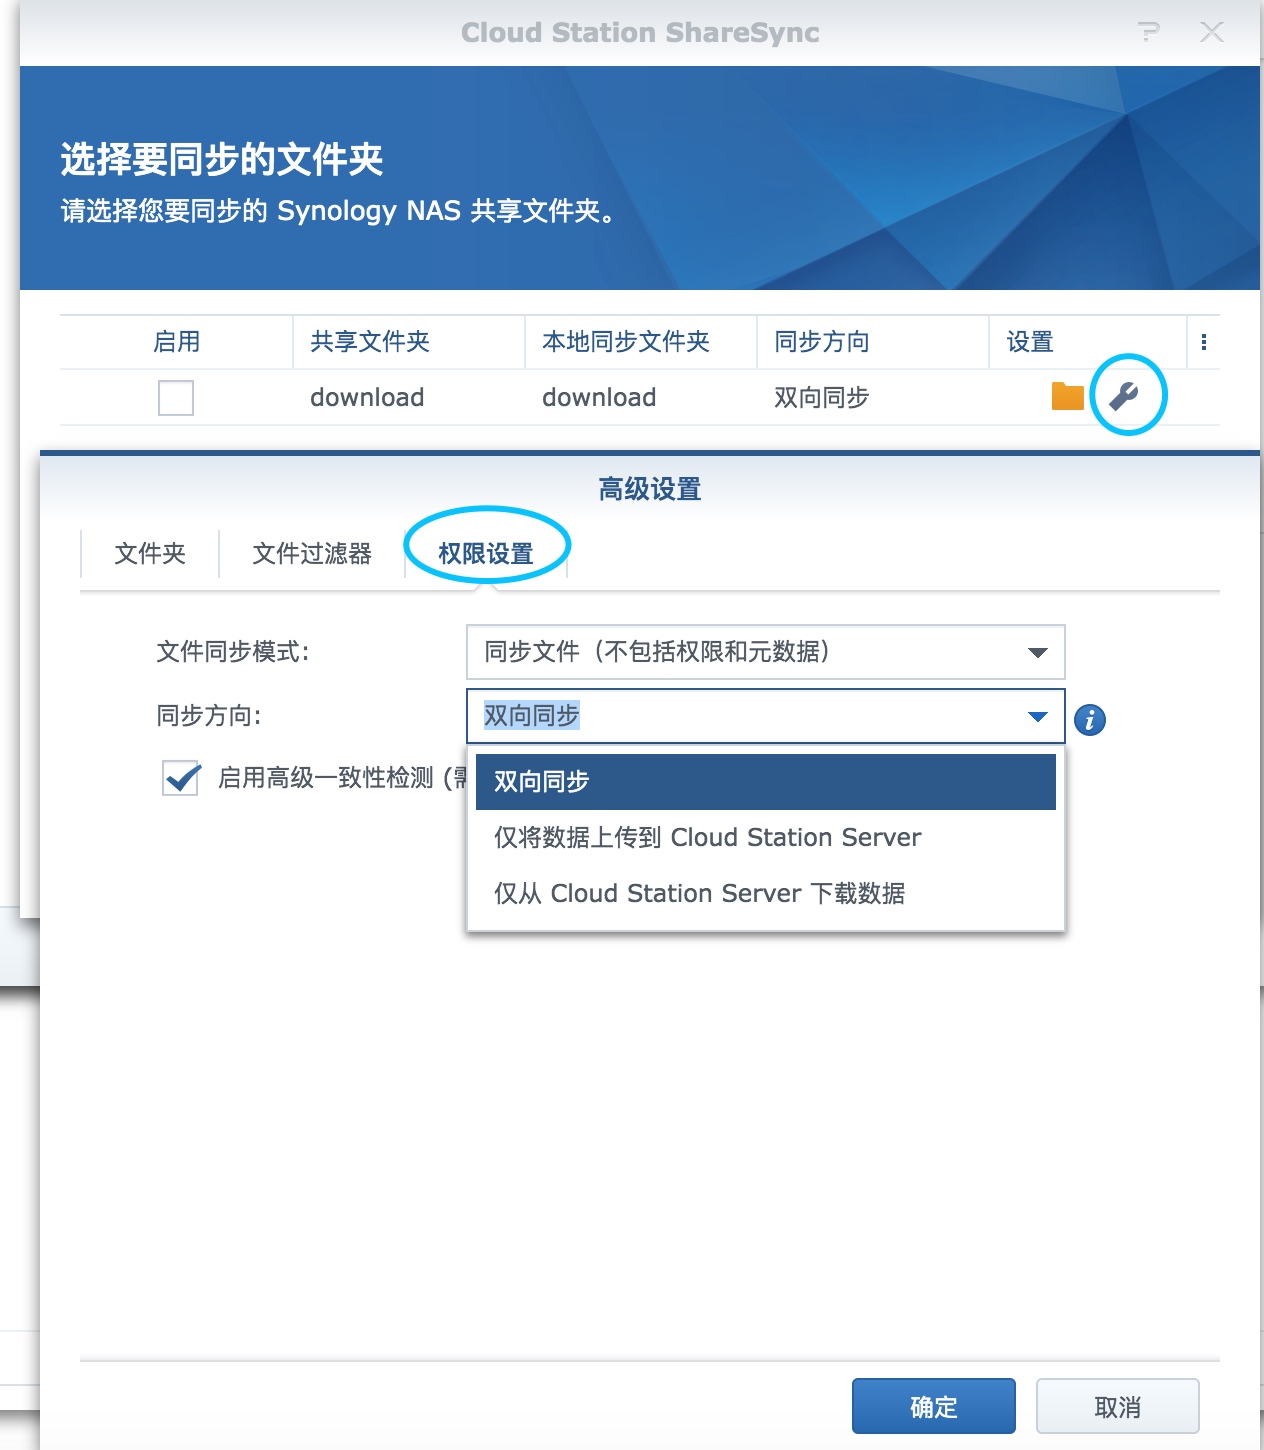Open the column options menu in table header

coord(1203,342)
